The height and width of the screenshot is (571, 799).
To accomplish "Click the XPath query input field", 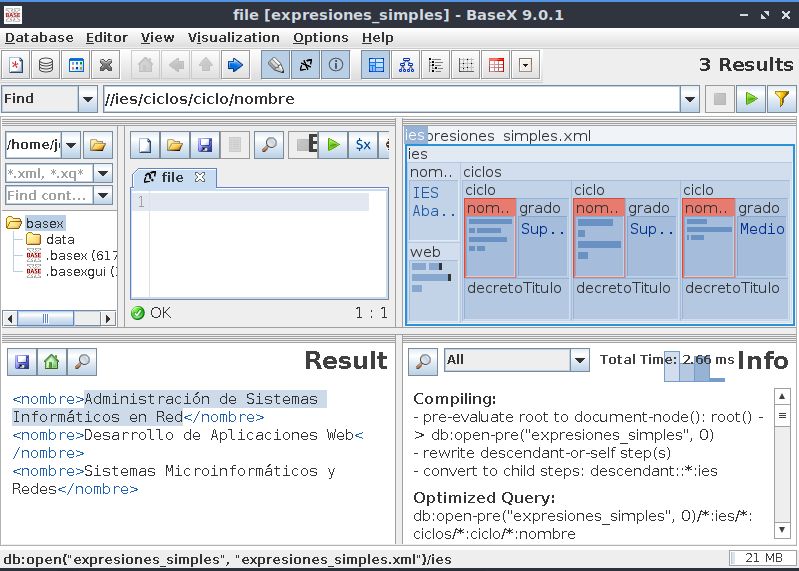I will (x=390, y=99).
